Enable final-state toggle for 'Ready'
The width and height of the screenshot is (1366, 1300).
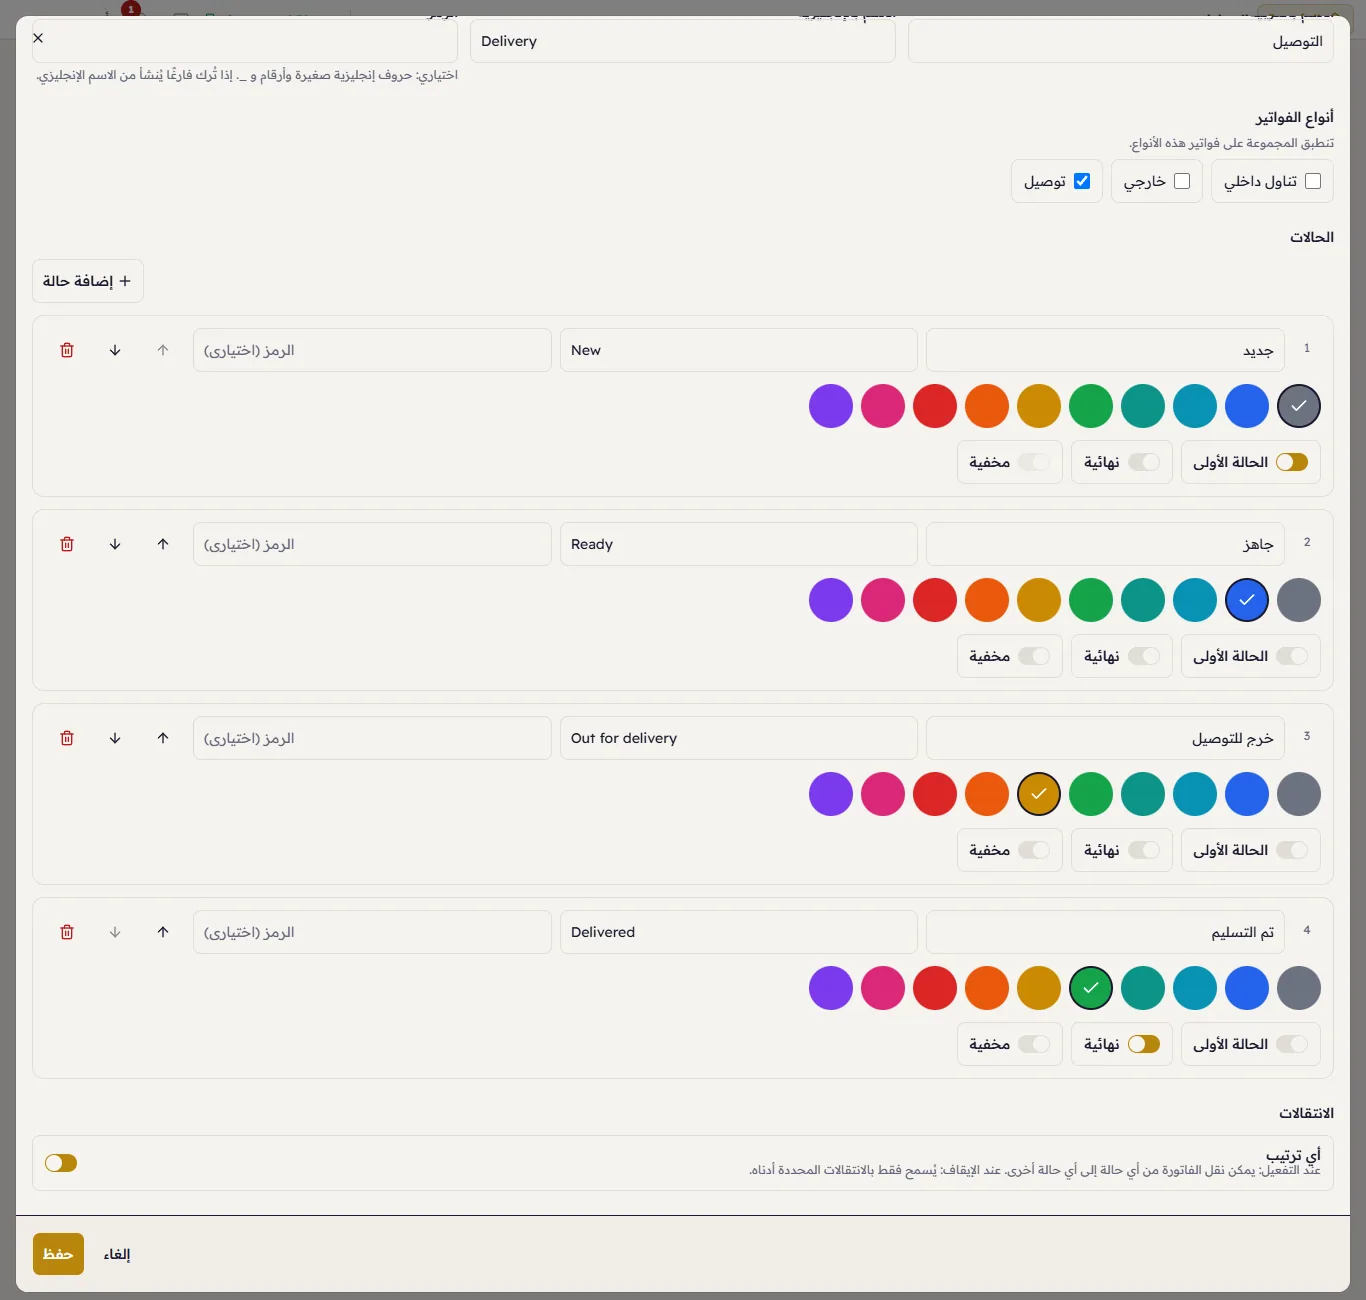coord(1144,656)
